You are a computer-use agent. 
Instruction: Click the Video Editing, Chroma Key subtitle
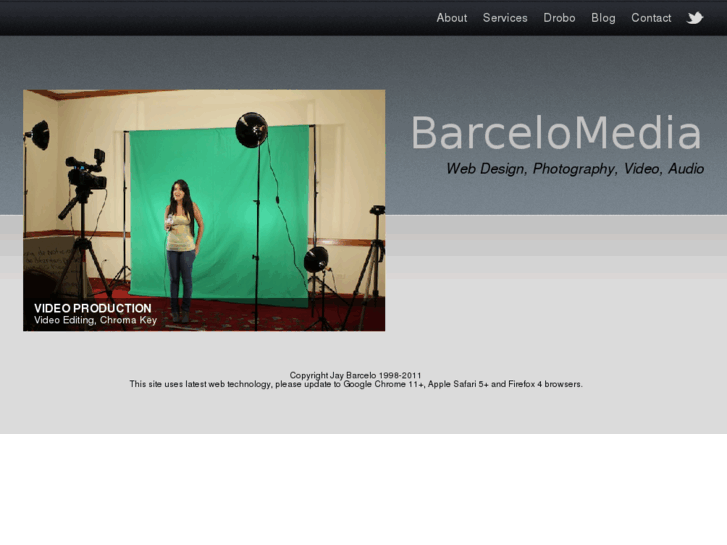pos(96,320)
